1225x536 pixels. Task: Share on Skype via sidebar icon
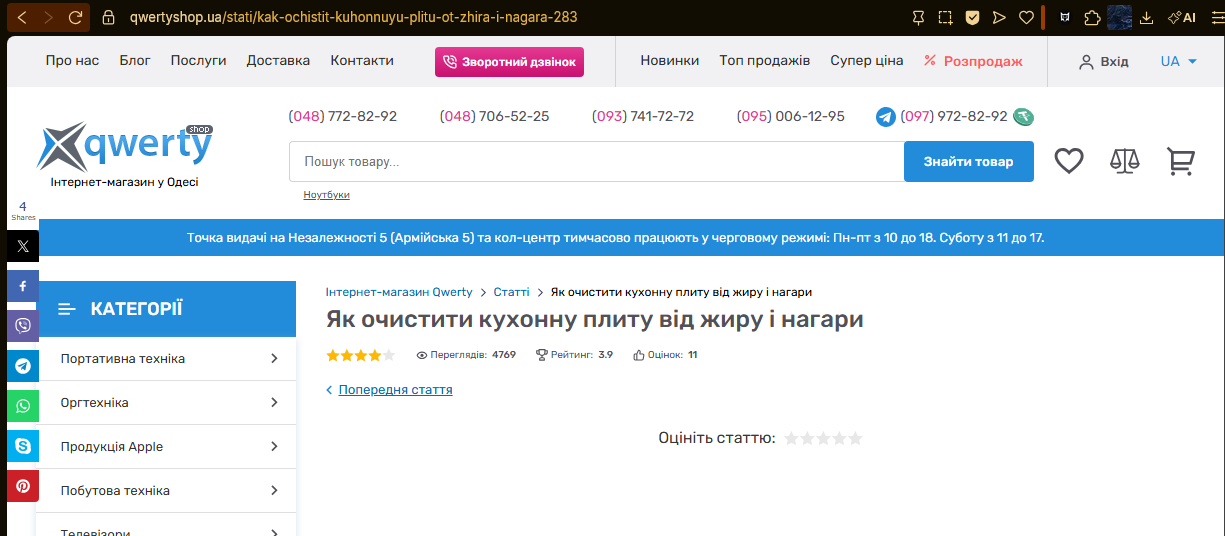(23, 446)
